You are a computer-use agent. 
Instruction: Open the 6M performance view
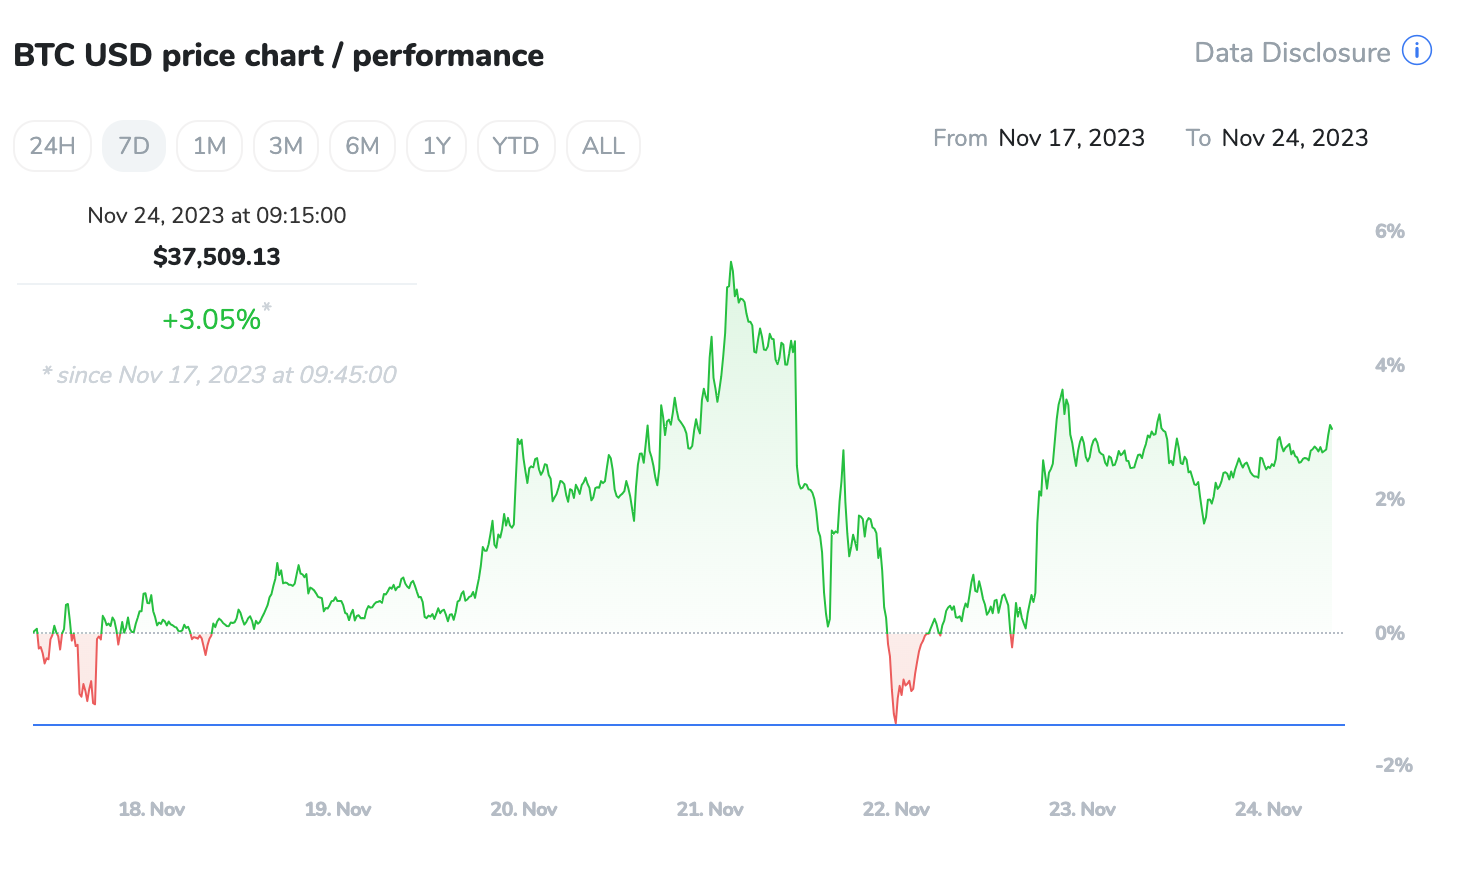point(362,145)
